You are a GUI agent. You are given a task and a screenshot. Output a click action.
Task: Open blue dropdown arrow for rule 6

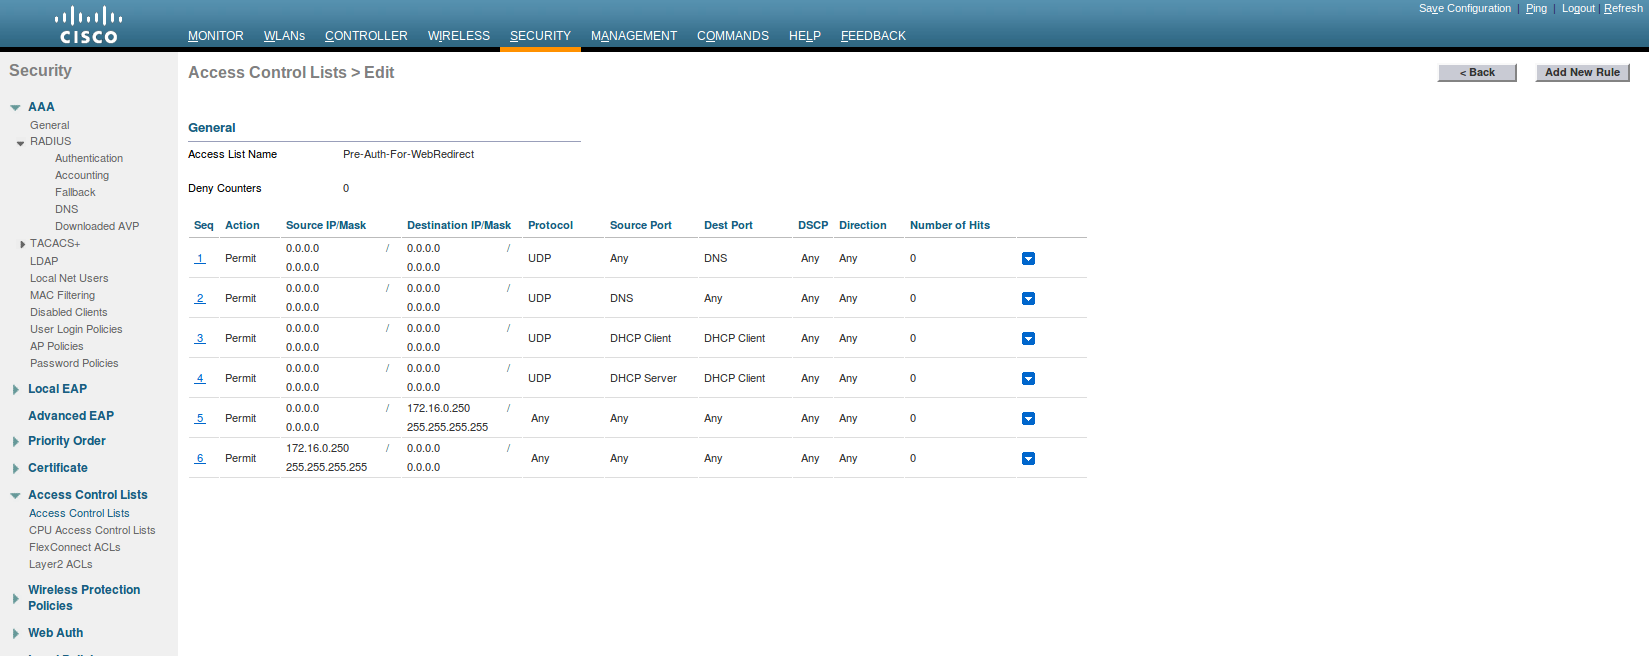[1028, 459]
